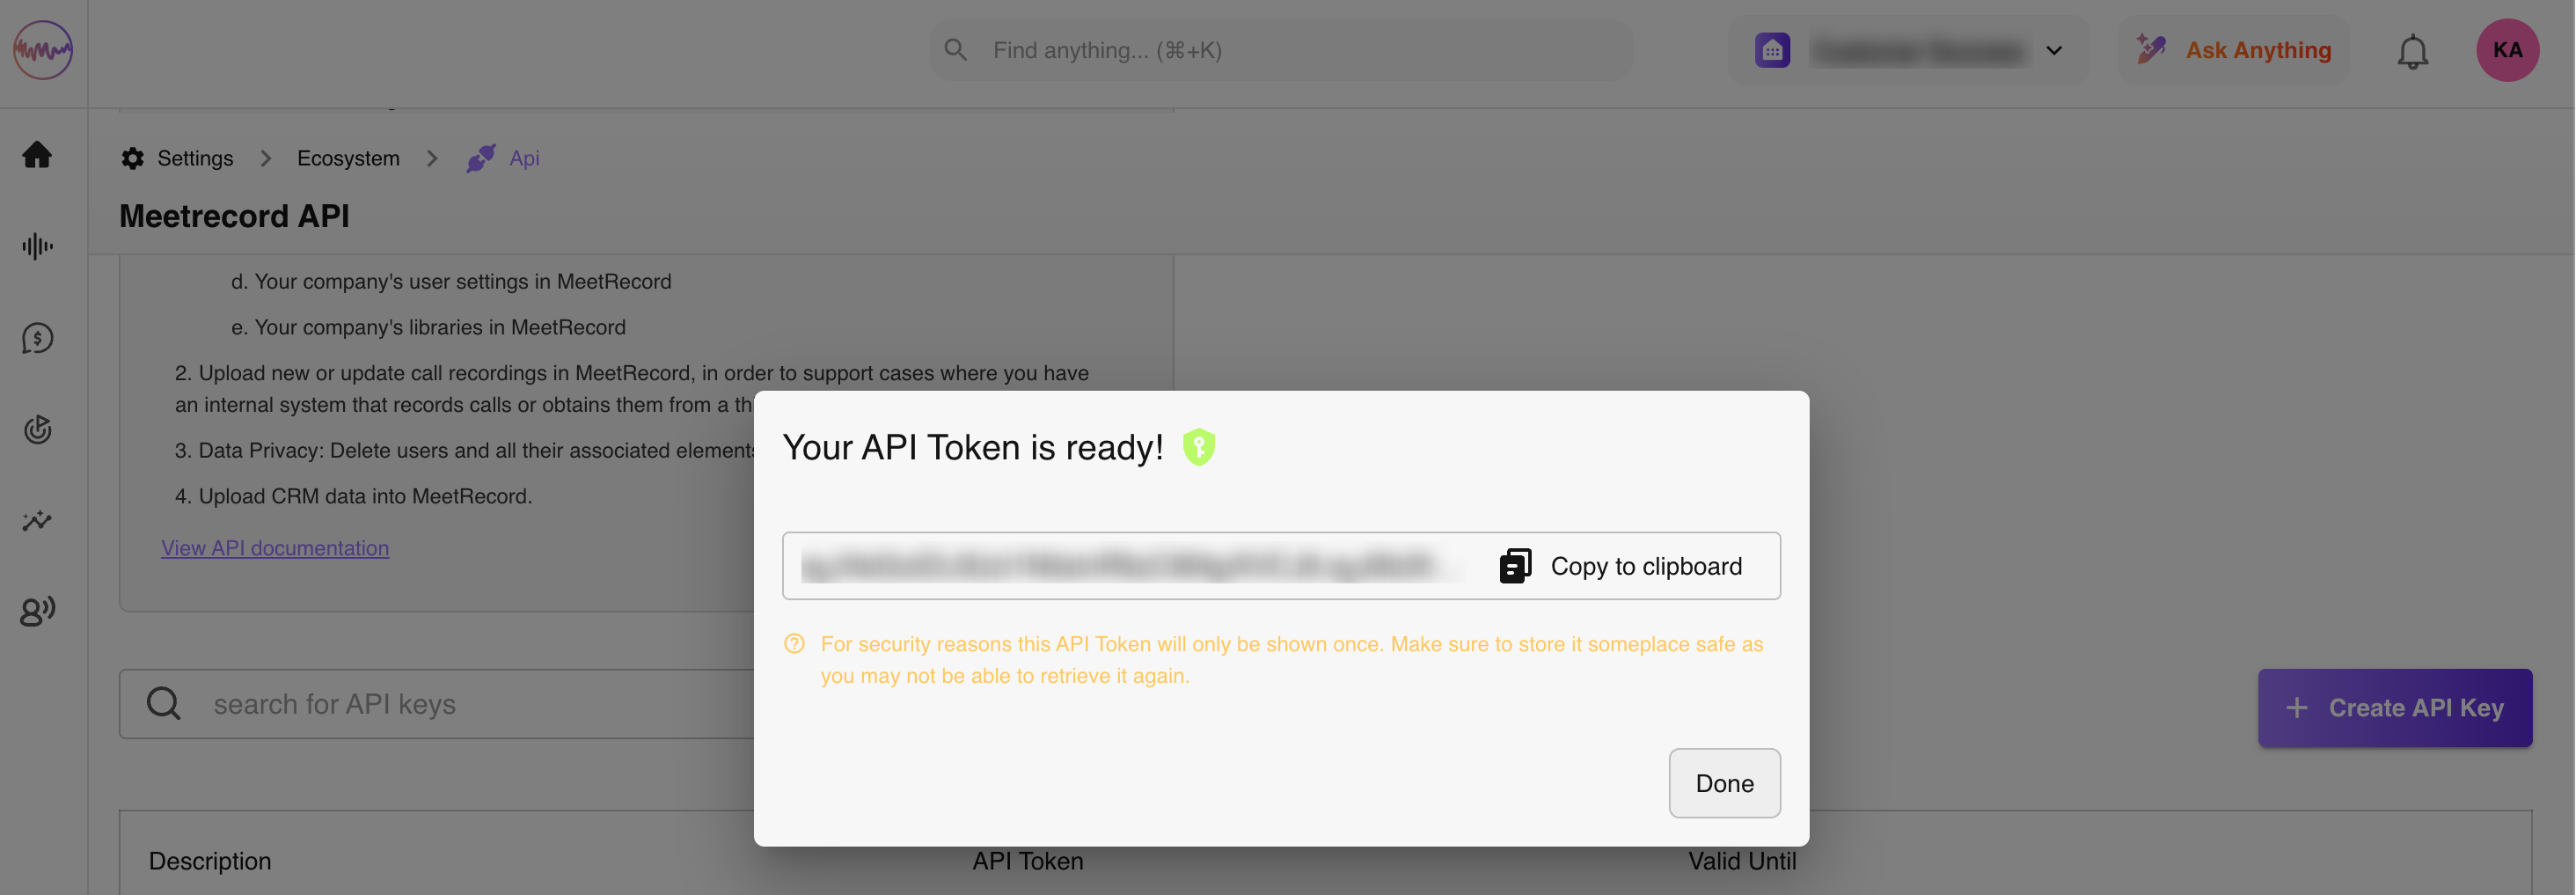
Task: Open View API documentation link
Action: click(x=275, y=548)
